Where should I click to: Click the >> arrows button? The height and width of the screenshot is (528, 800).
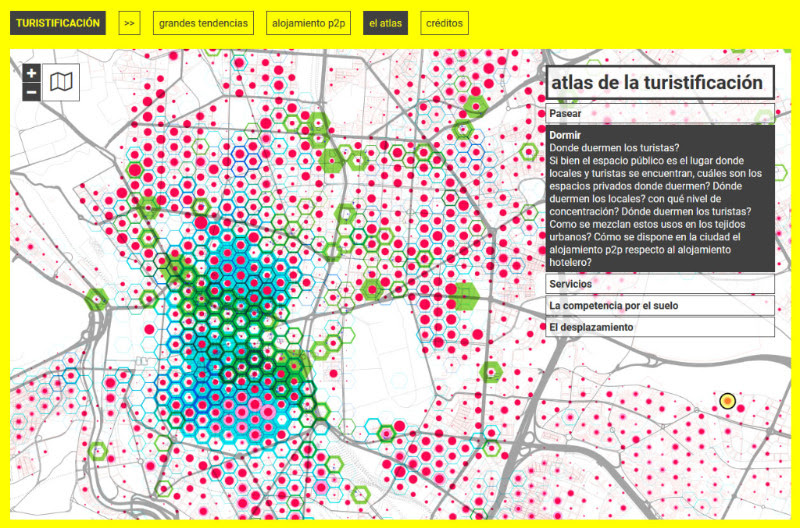pos(129,23)
